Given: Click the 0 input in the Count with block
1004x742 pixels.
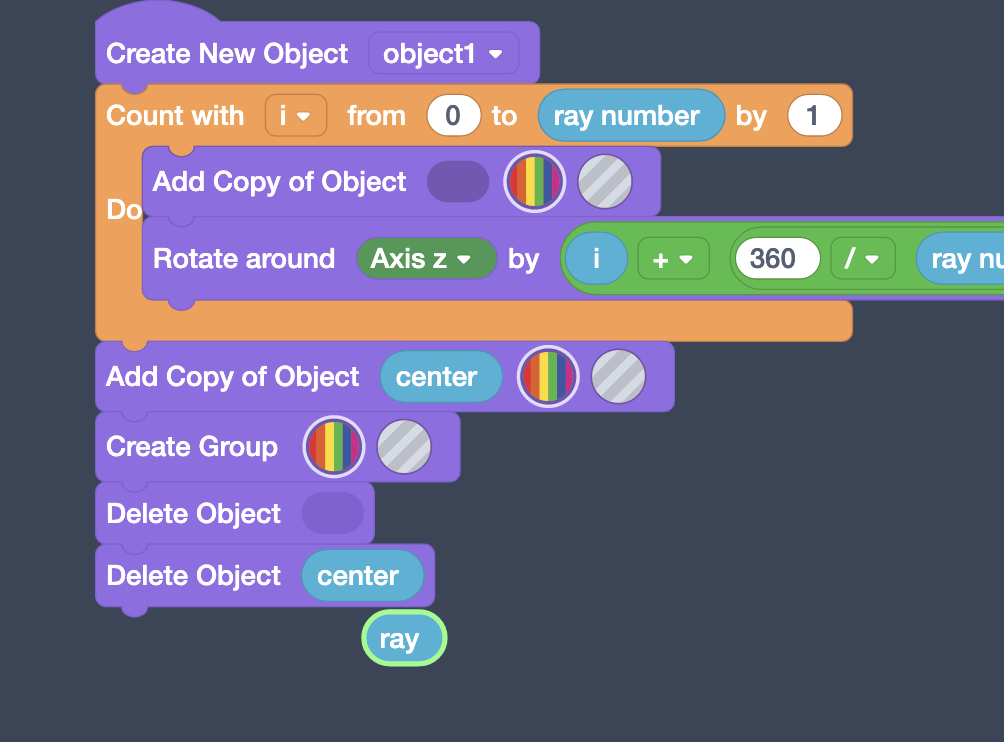Looking at the screenshot, I should pos(453,115).
